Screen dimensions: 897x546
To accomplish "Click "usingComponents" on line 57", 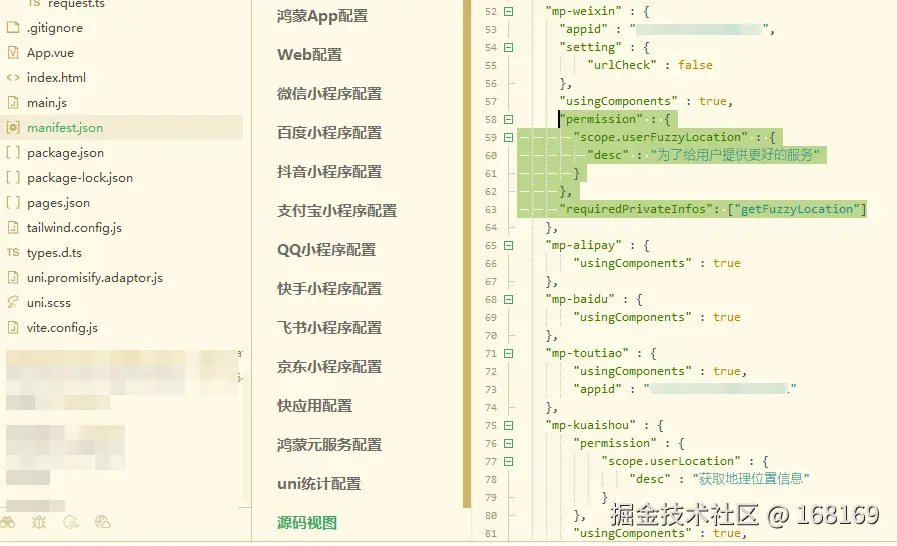I will click(x=618, y=101).
